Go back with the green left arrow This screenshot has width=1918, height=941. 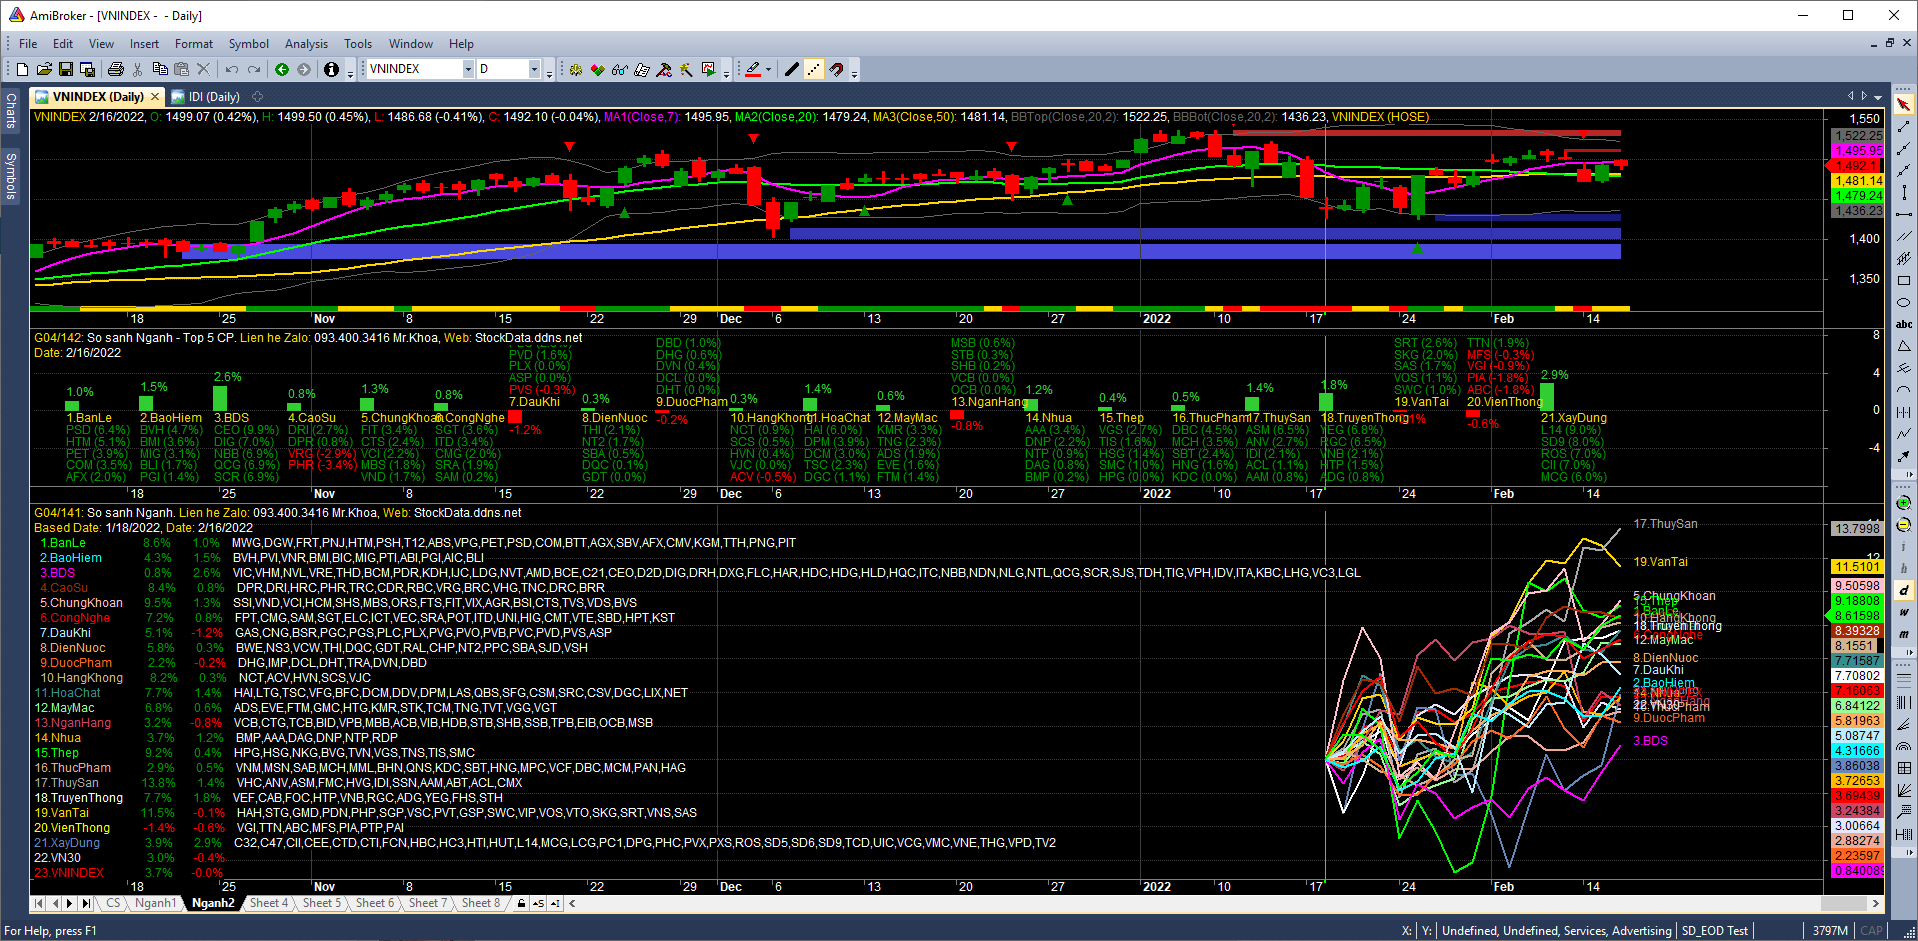[x=282, y=69]
